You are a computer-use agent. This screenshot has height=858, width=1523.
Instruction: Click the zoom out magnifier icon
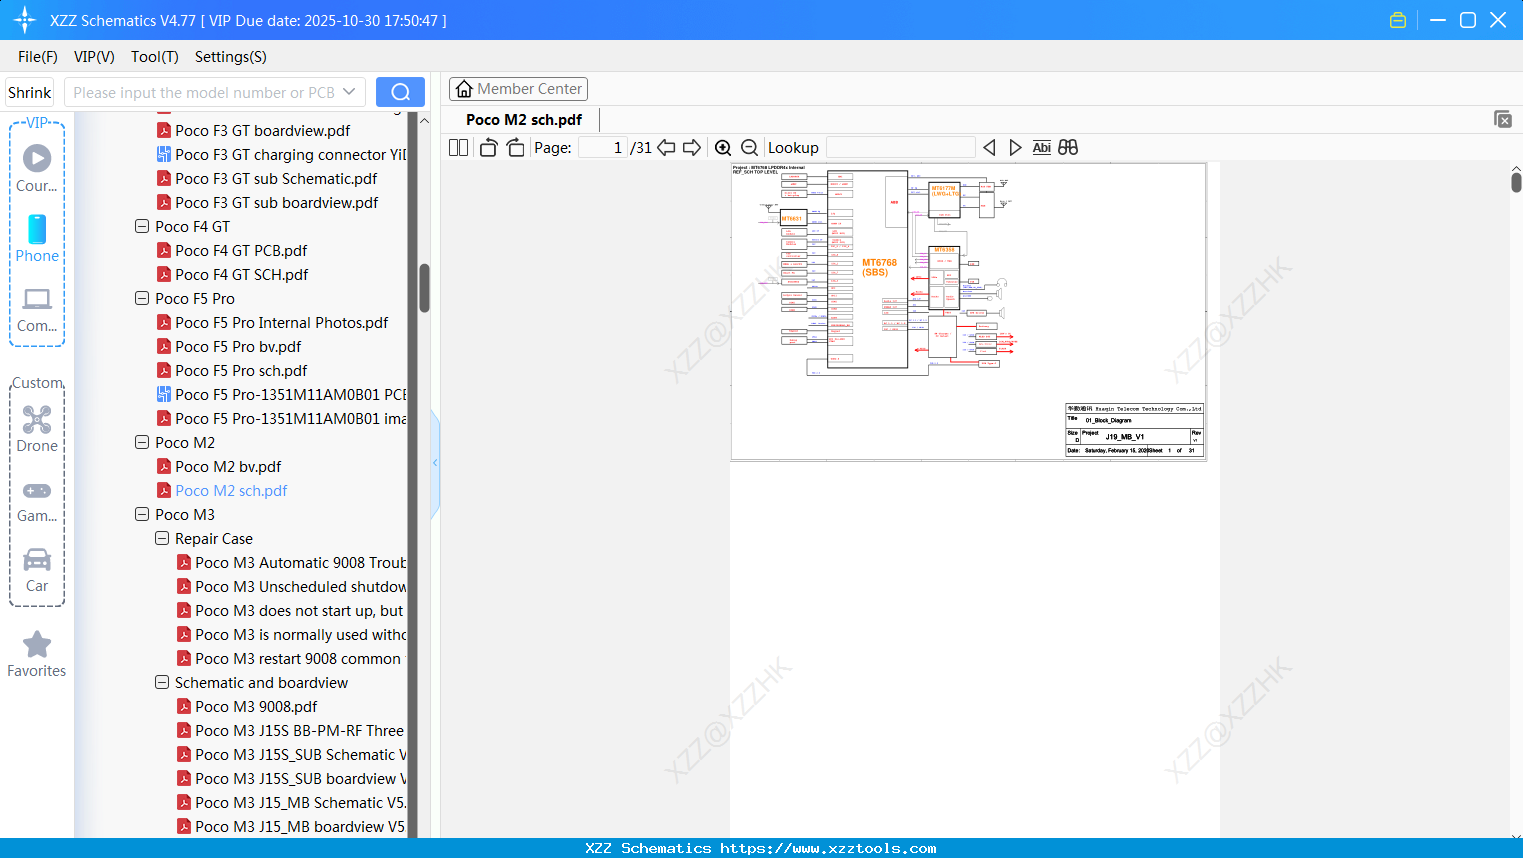[749, 148]
